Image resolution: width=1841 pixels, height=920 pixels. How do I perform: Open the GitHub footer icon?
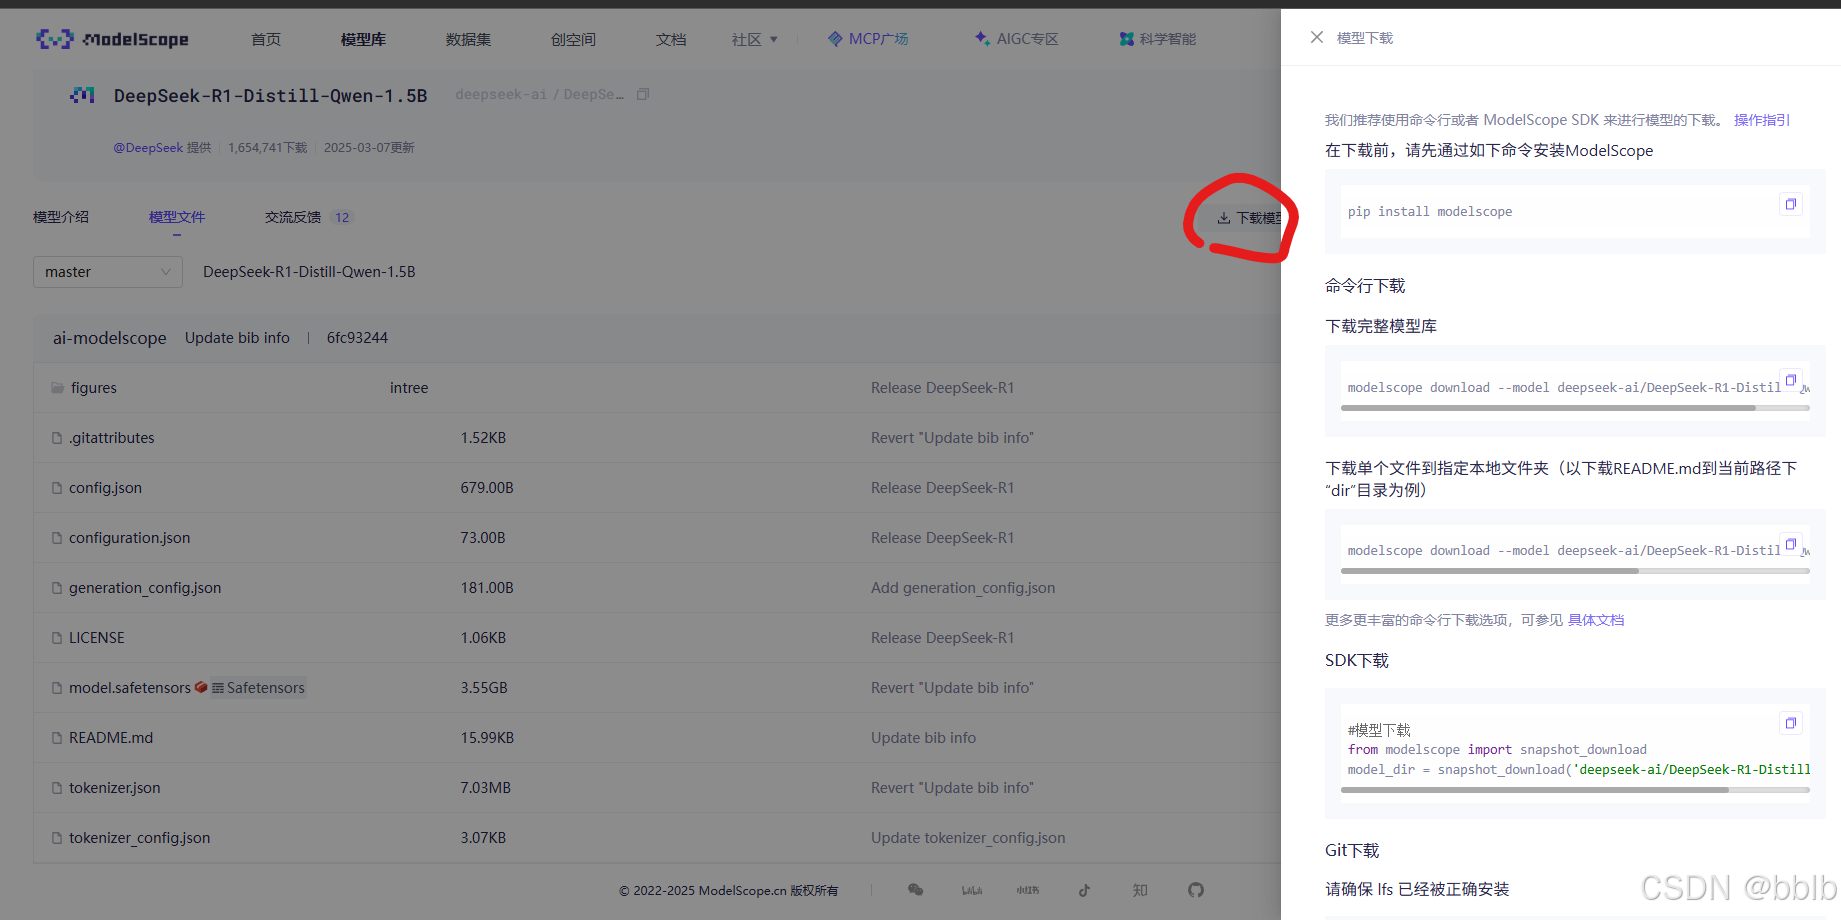1196,890
